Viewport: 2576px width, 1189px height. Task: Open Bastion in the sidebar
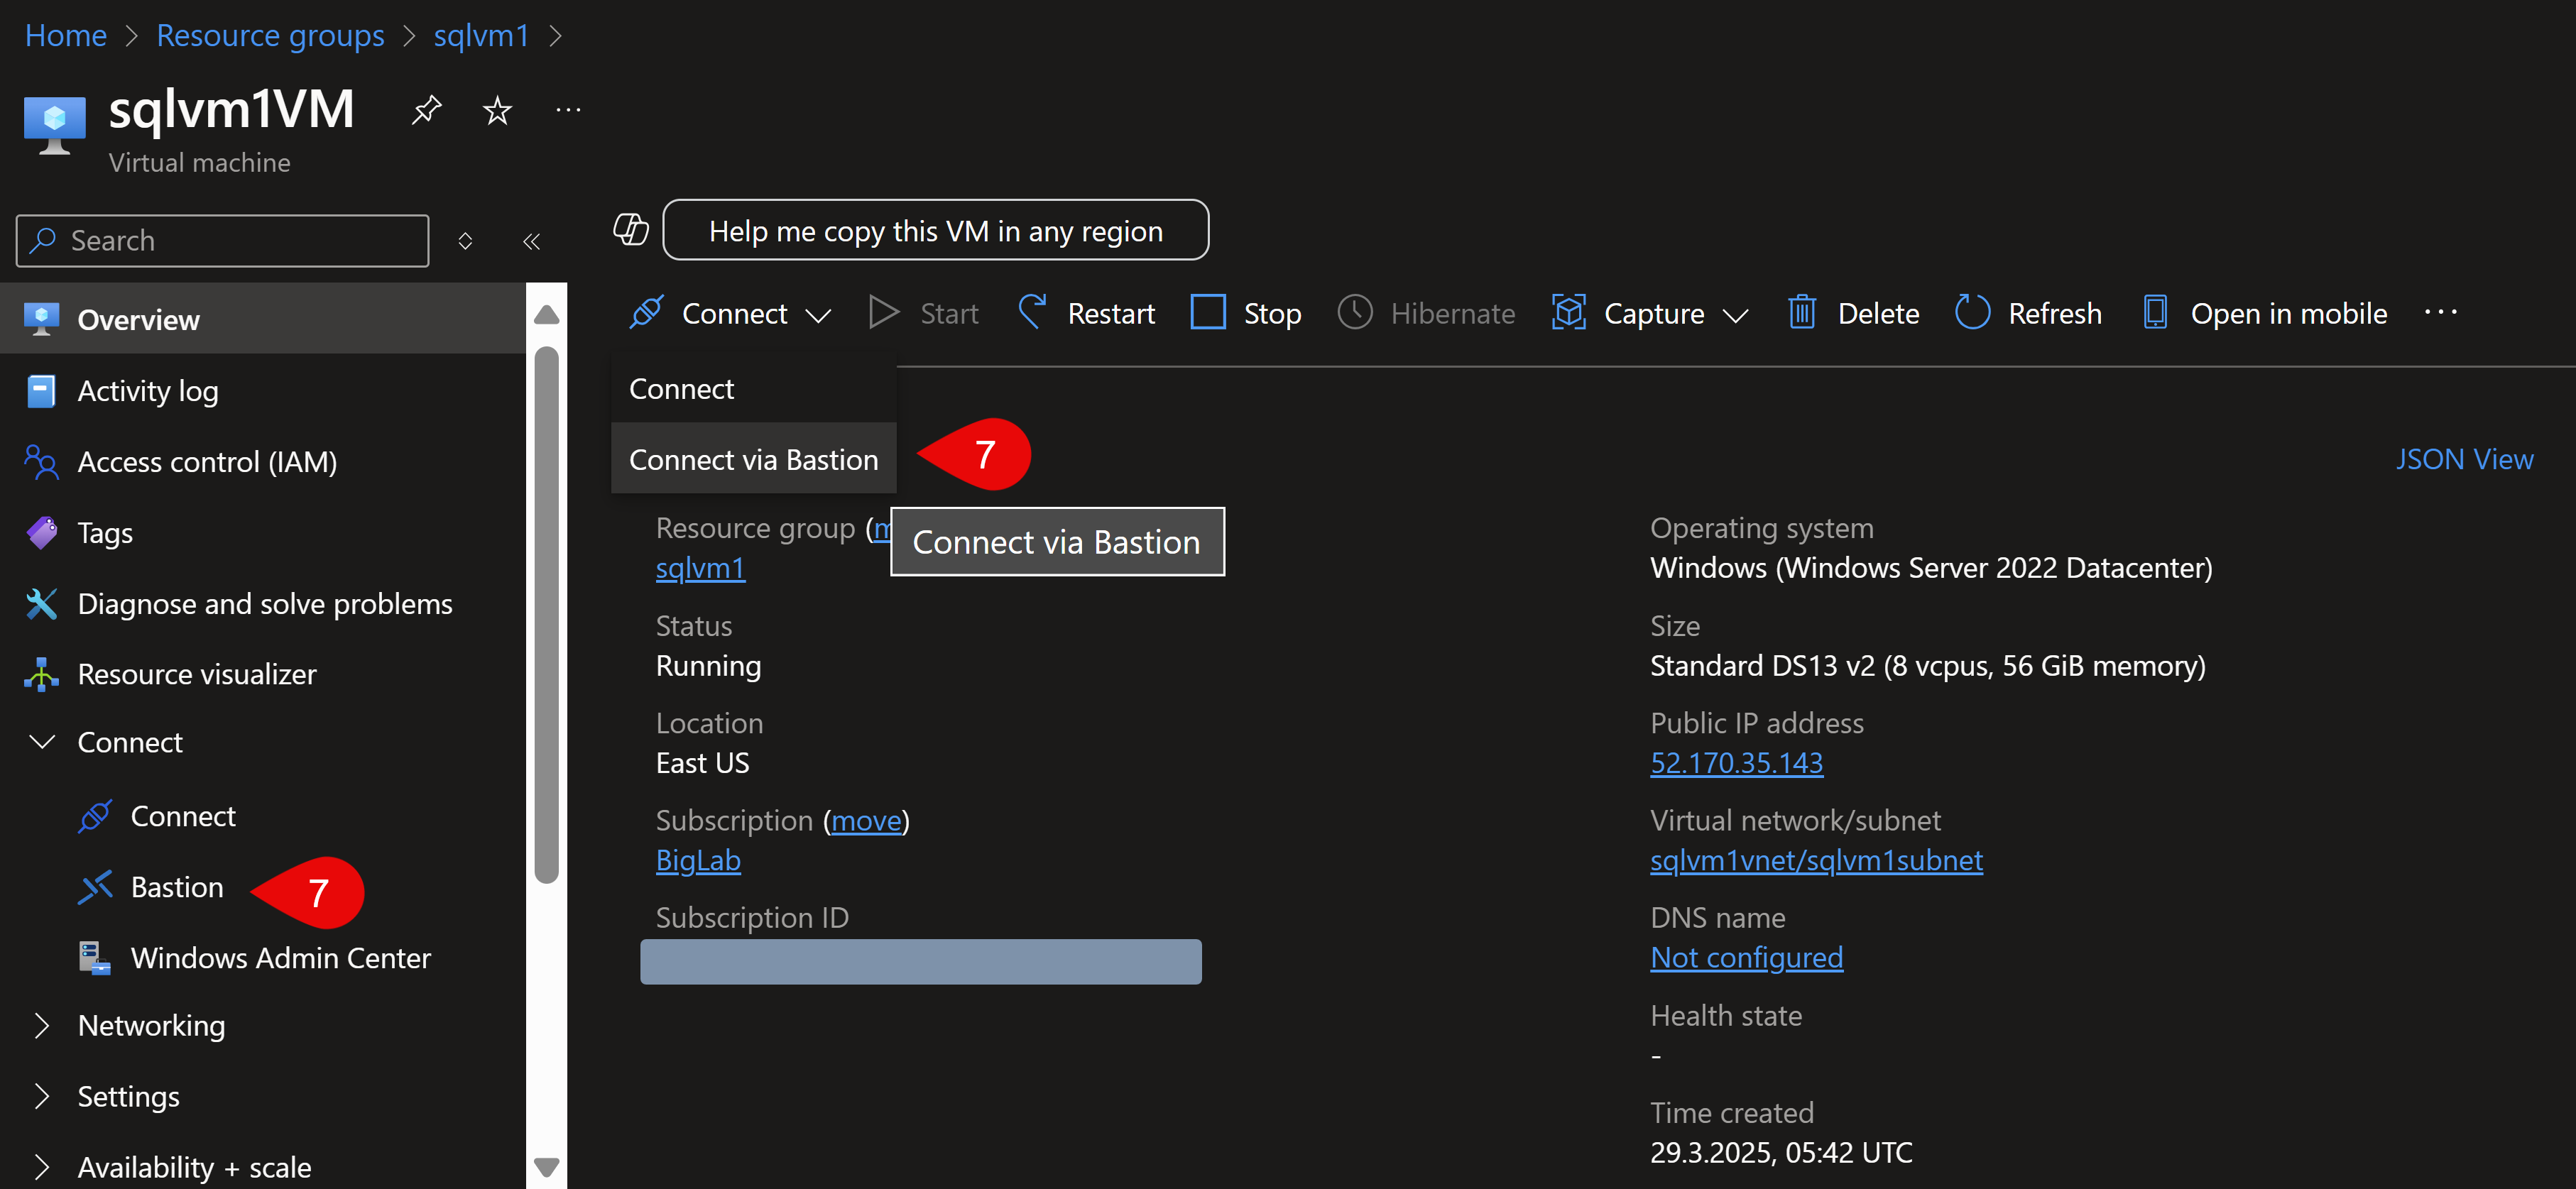click(177, 887)
